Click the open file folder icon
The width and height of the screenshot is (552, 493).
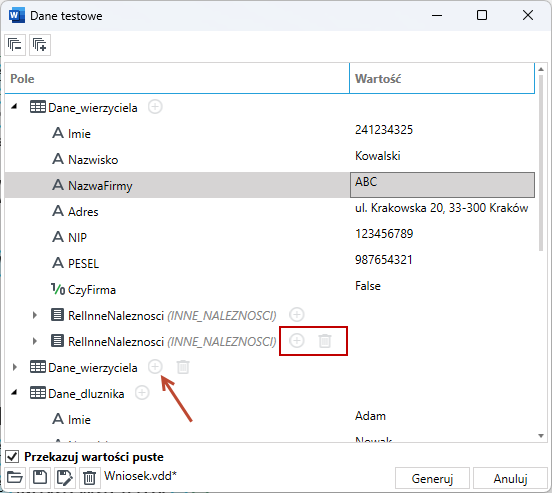tap(15, 478)
